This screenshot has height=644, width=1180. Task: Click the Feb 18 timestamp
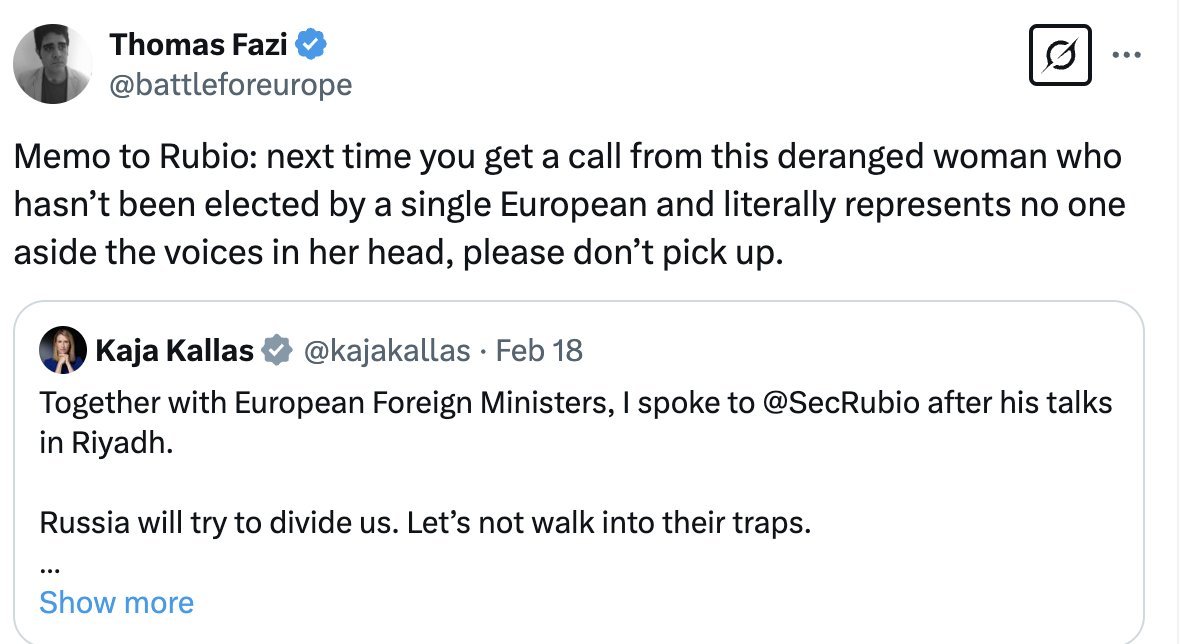[539, 351]
